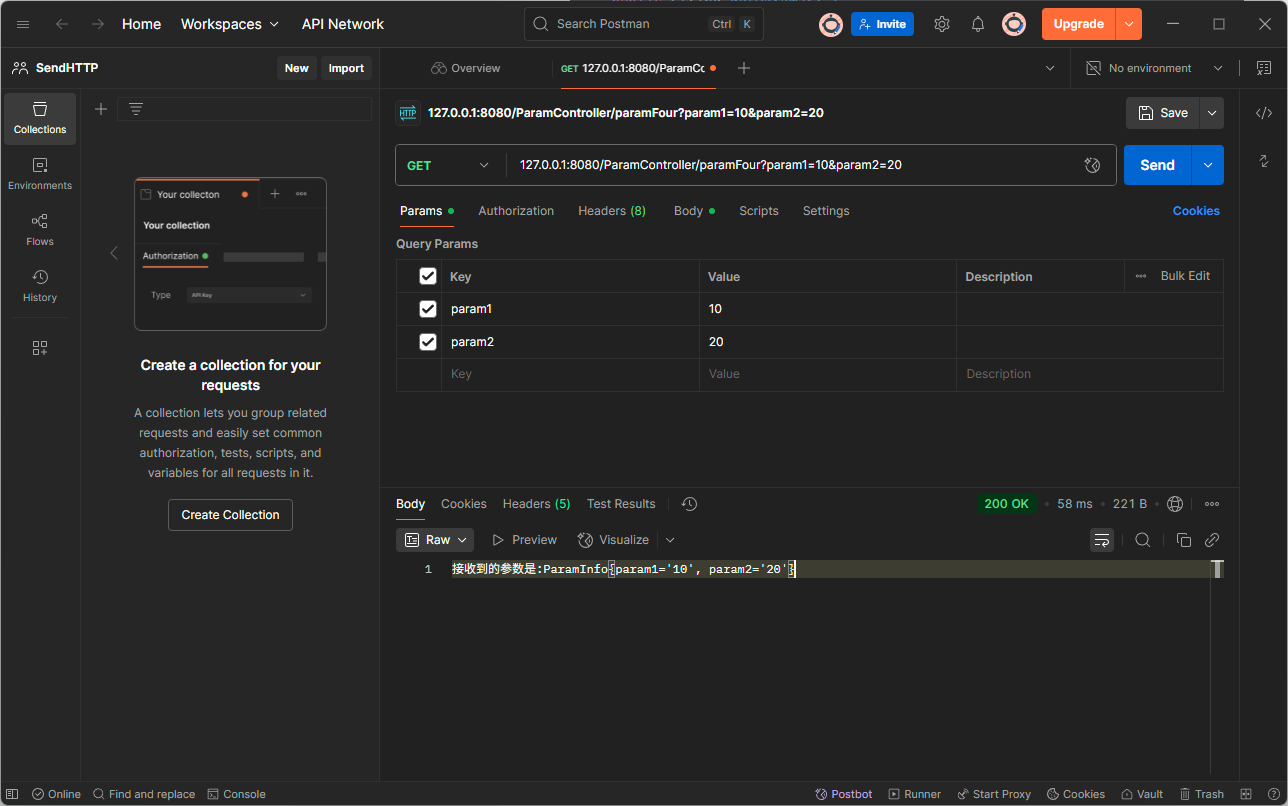
Task: Open the Environments sidebar panel
Action: coord(40,174)
